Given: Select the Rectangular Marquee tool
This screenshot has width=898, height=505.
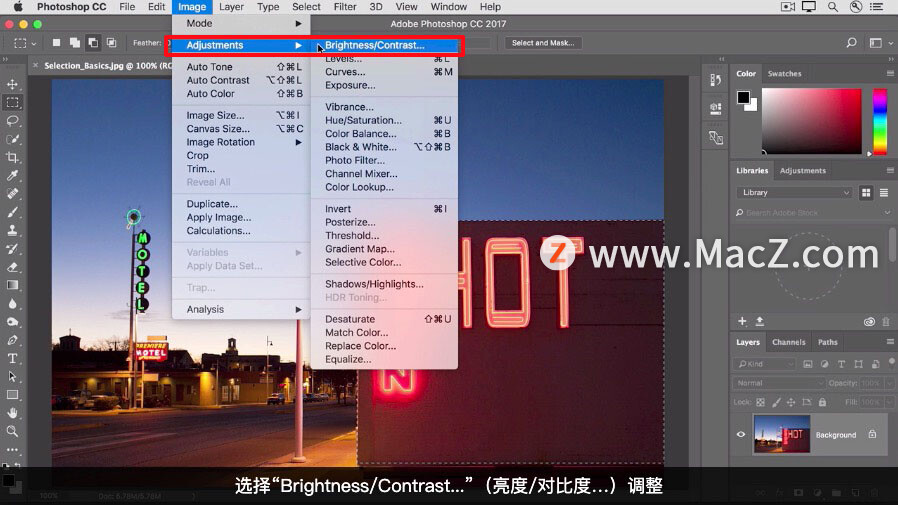Looking at the screenshot, I should [12, 103].
